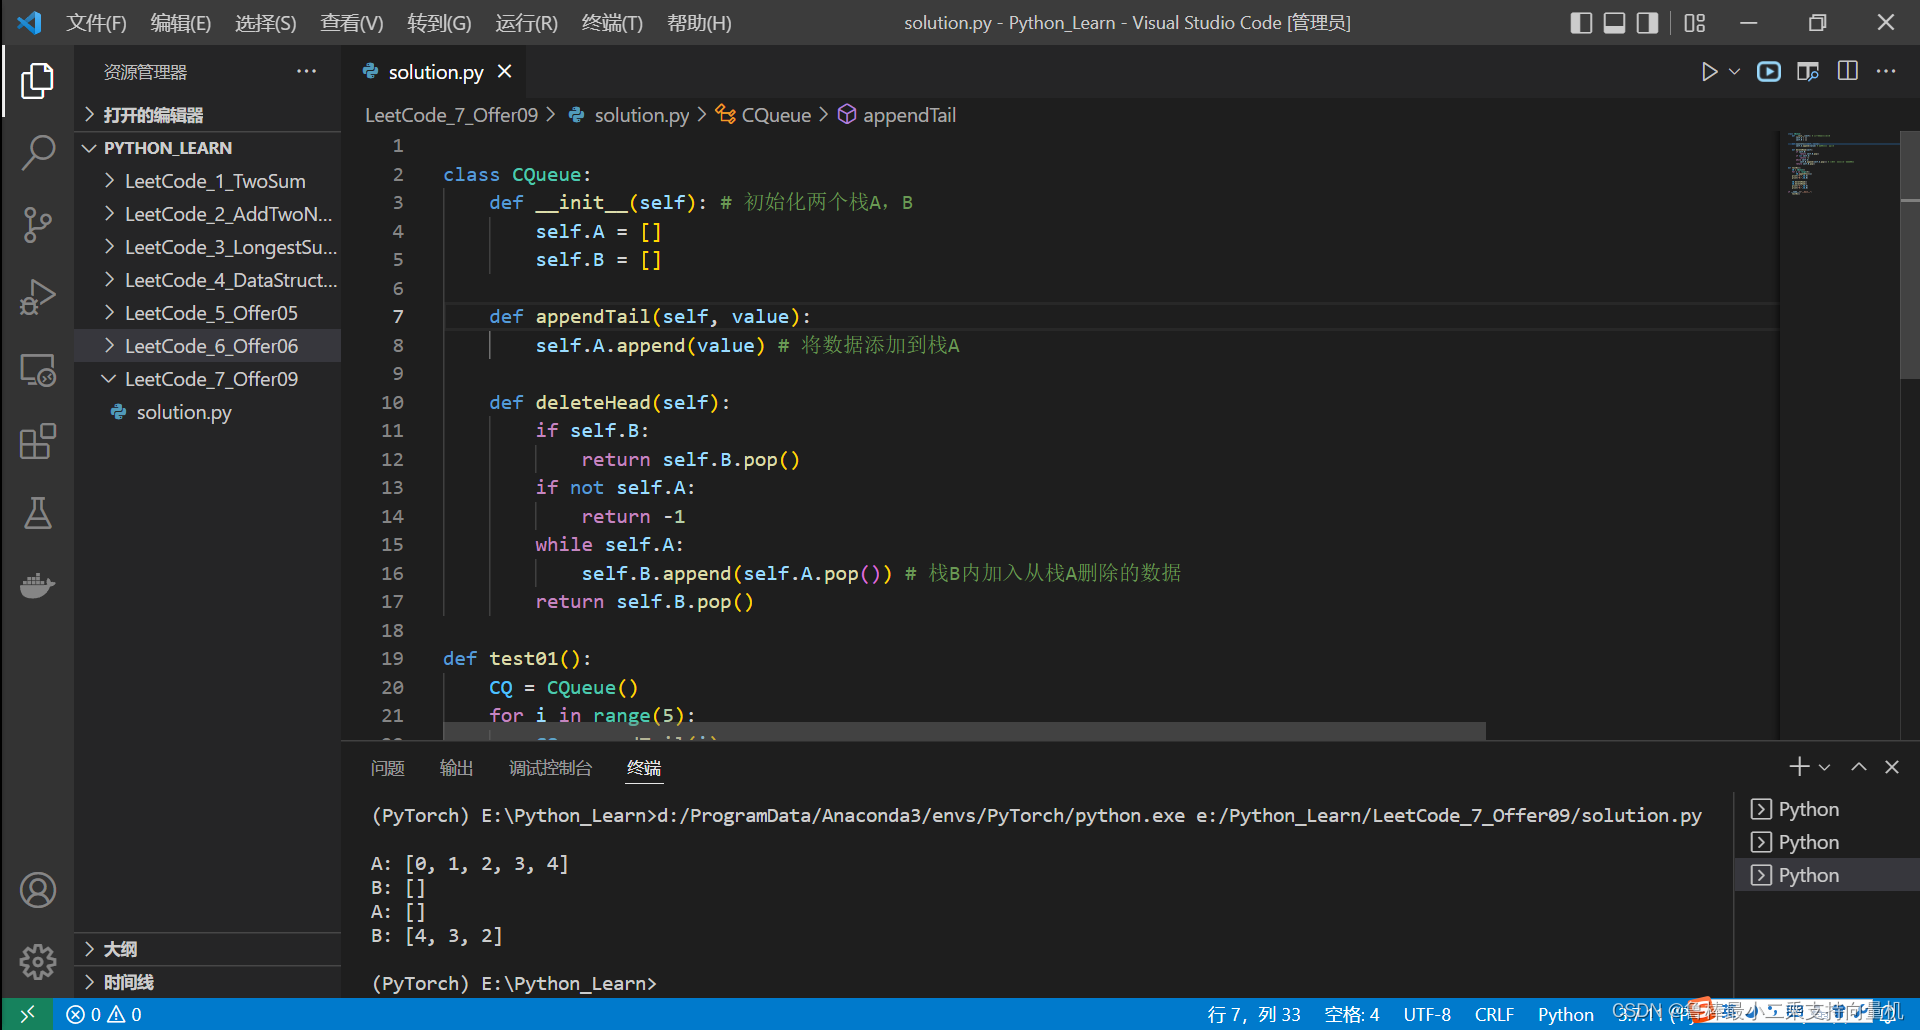Open errors and warnings count in status bar
The image size is (1920, 1030).
[x=104, y=1014]
